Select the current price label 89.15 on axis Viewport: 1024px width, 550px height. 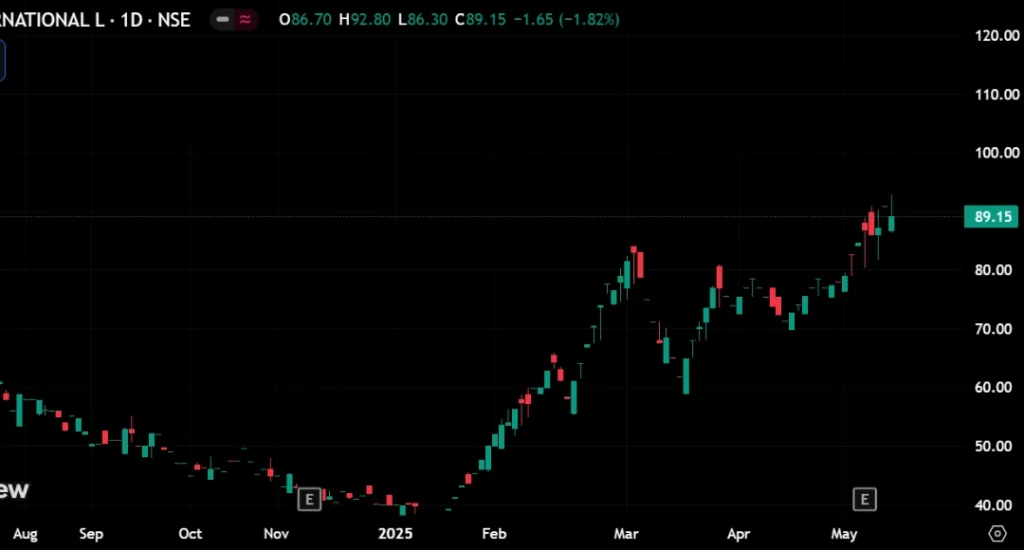tap(991, 217)
